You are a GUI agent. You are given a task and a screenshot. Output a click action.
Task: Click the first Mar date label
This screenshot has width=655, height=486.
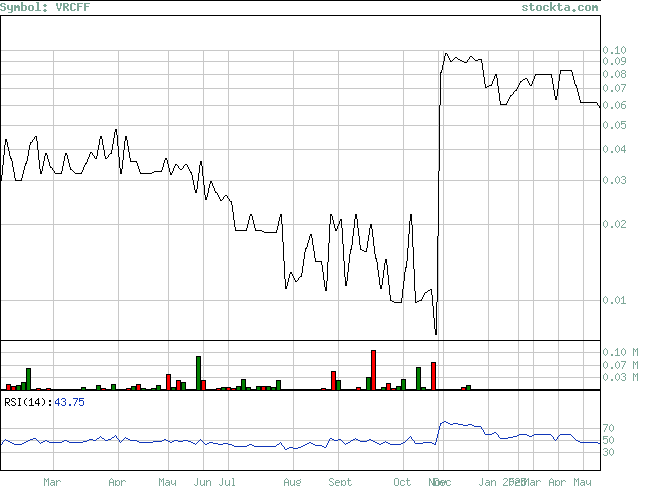tap(52, 482)
